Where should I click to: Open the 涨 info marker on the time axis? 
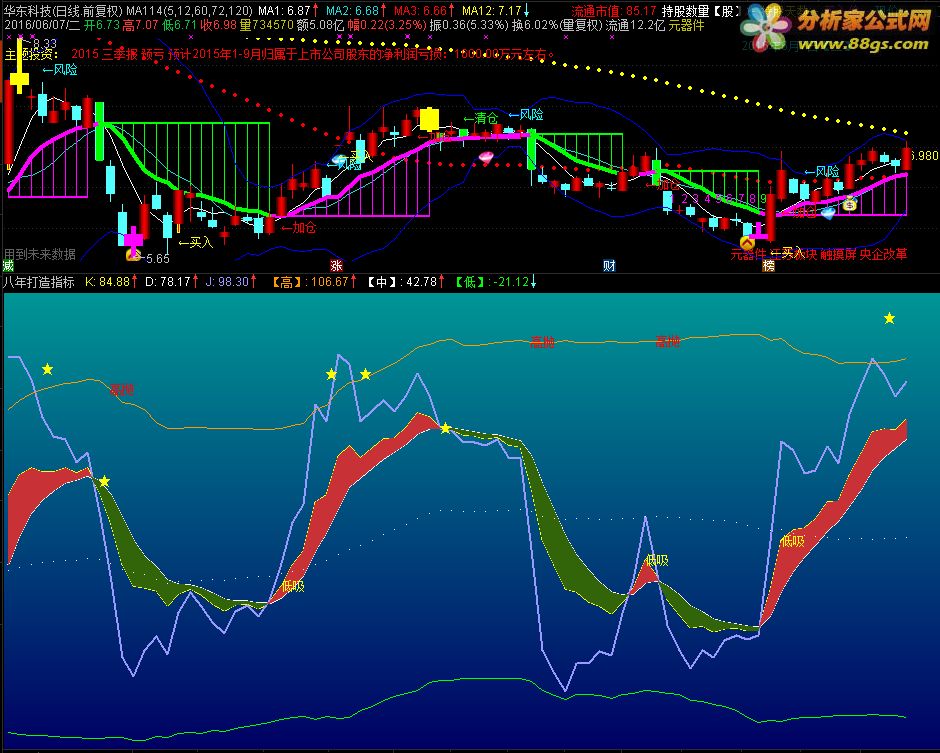336,265
